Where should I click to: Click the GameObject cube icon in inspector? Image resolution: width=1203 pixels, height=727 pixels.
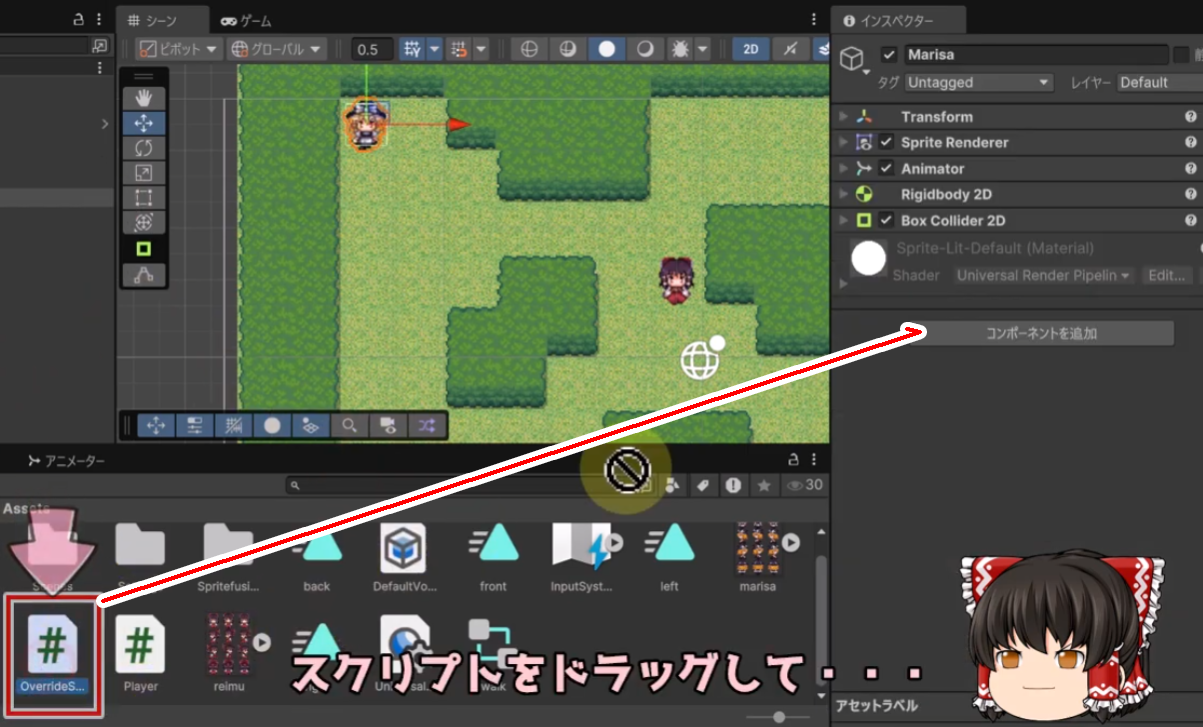[x=852, y=58]
